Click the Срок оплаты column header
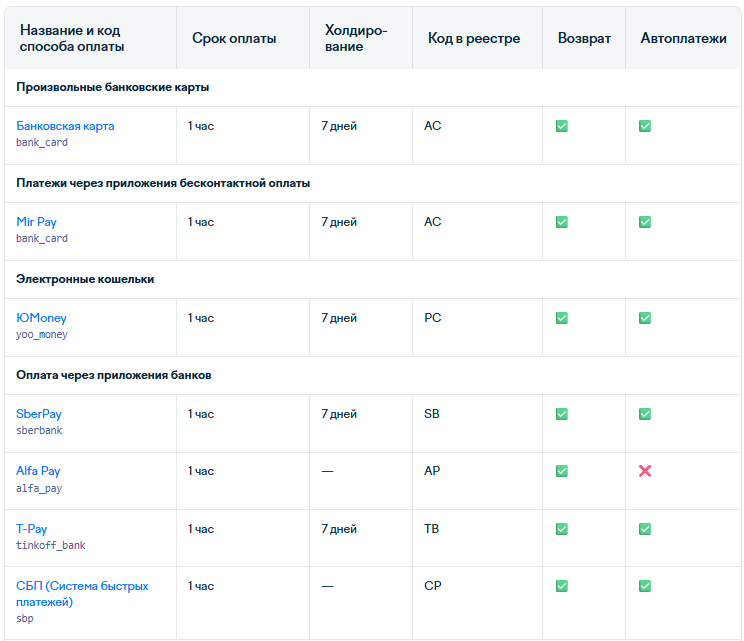The height and width of the screenshot is (641, 744). point(234,38)
